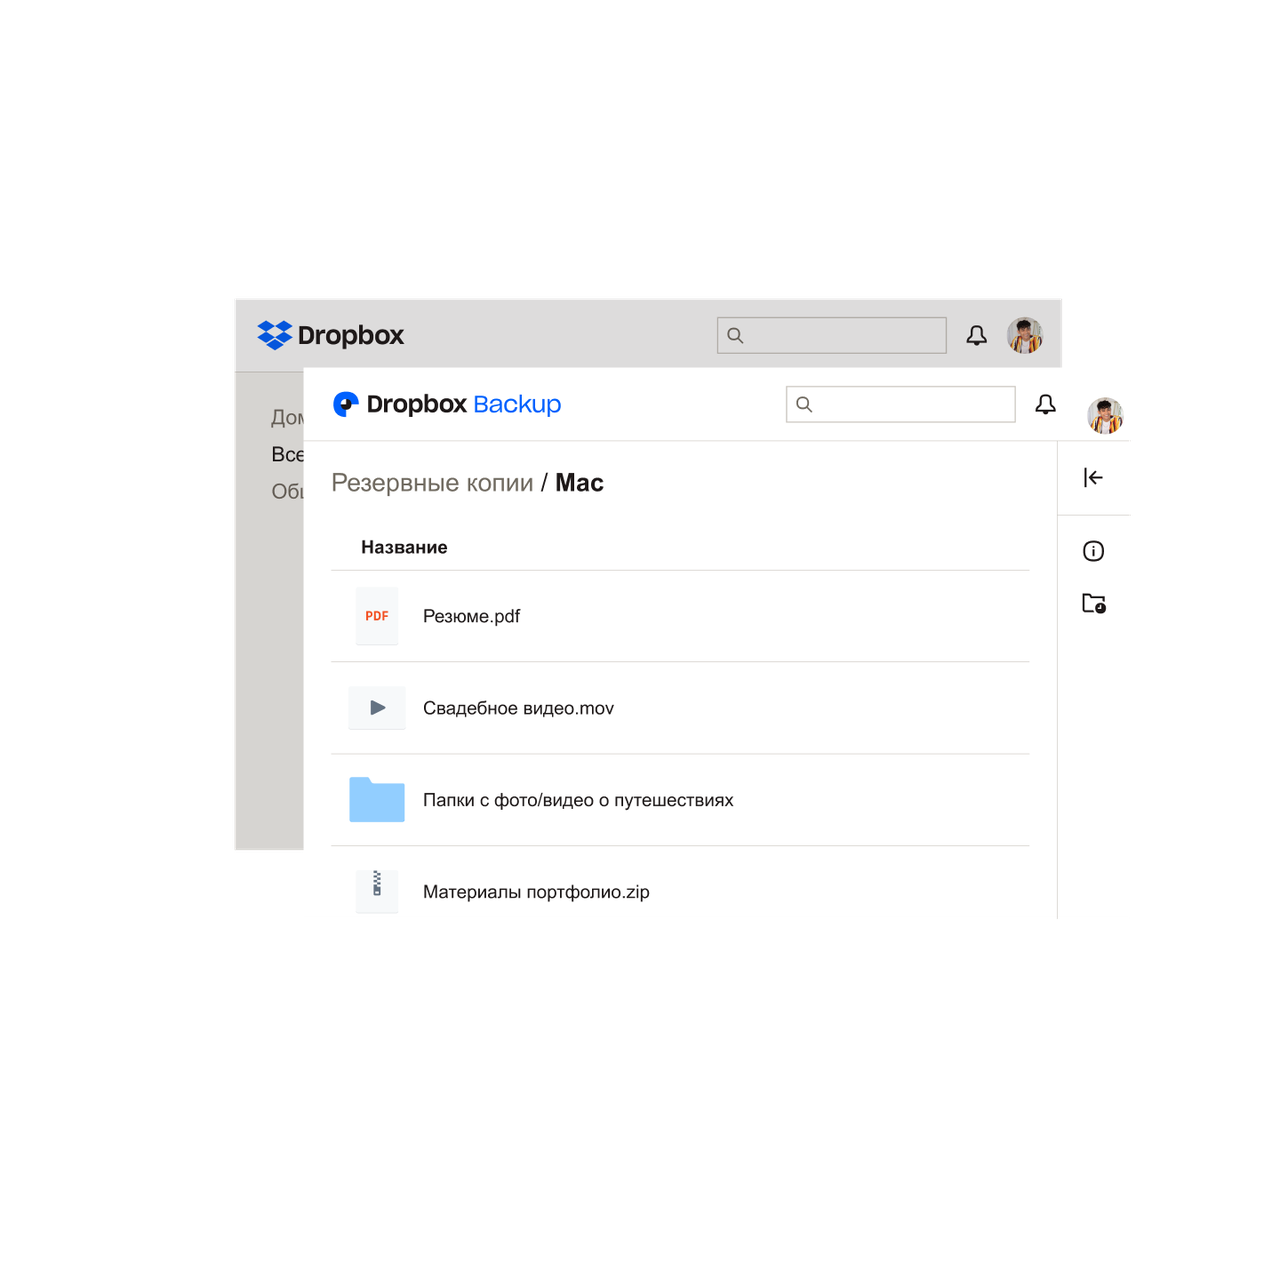
Task: Click the Dropbox Backup logo icon
Action: [x=345, y=404]
